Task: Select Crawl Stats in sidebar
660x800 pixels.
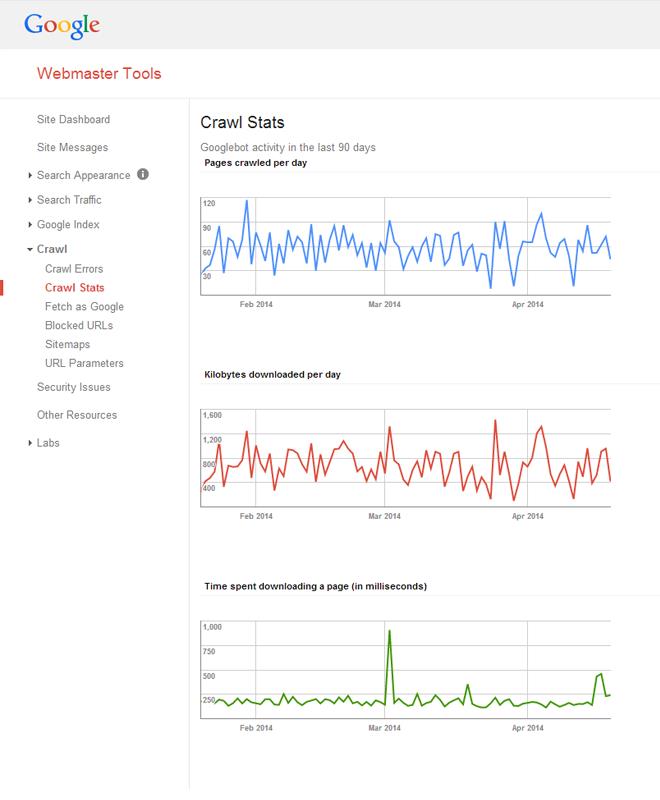Action: 74,288
